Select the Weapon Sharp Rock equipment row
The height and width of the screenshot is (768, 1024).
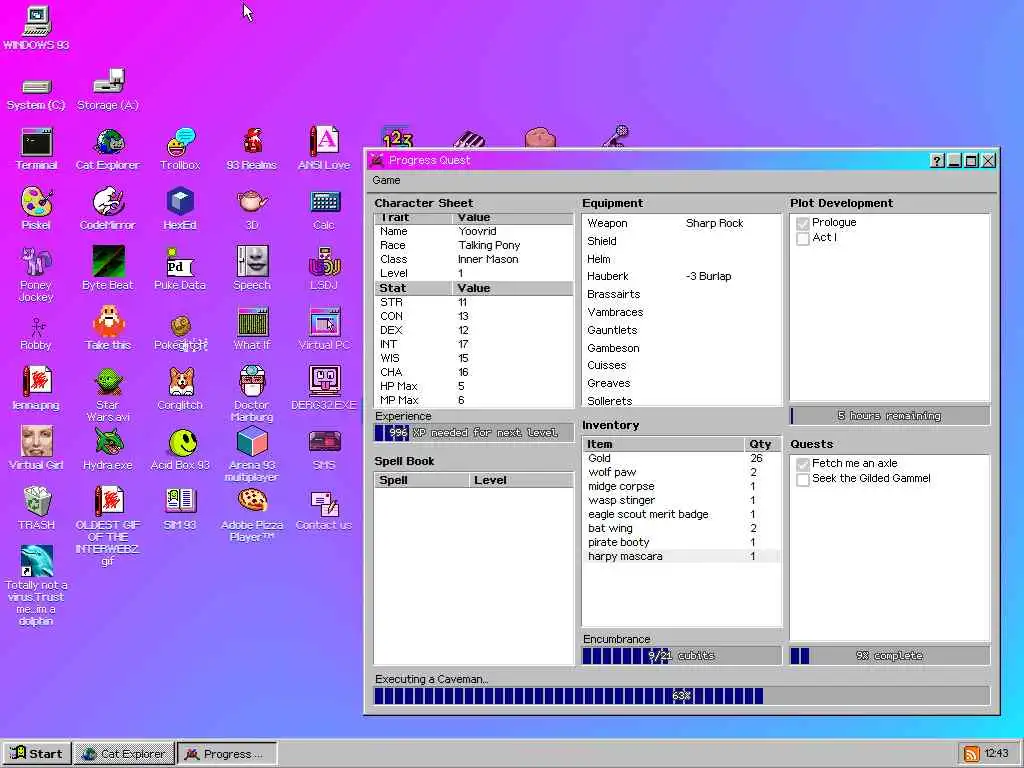[x=681, y=223]
